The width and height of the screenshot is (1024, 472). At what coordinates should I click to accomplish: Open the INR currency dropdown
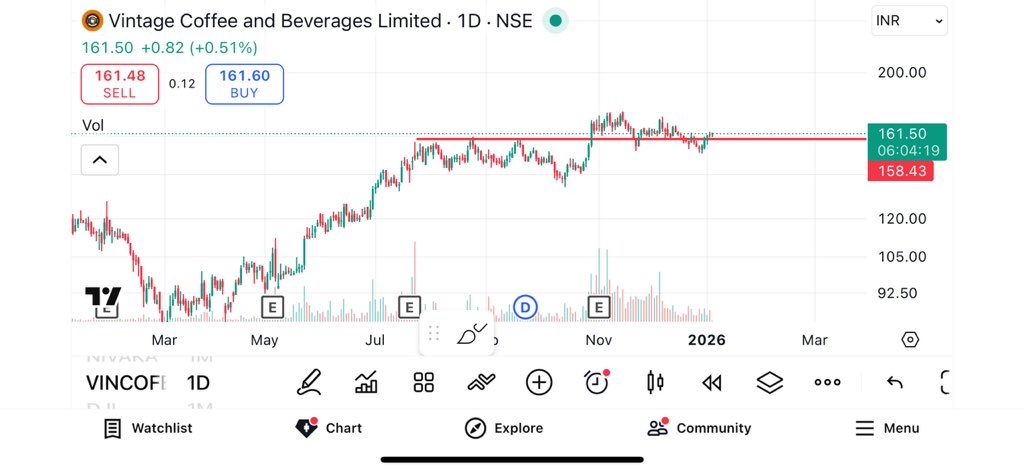910,21
